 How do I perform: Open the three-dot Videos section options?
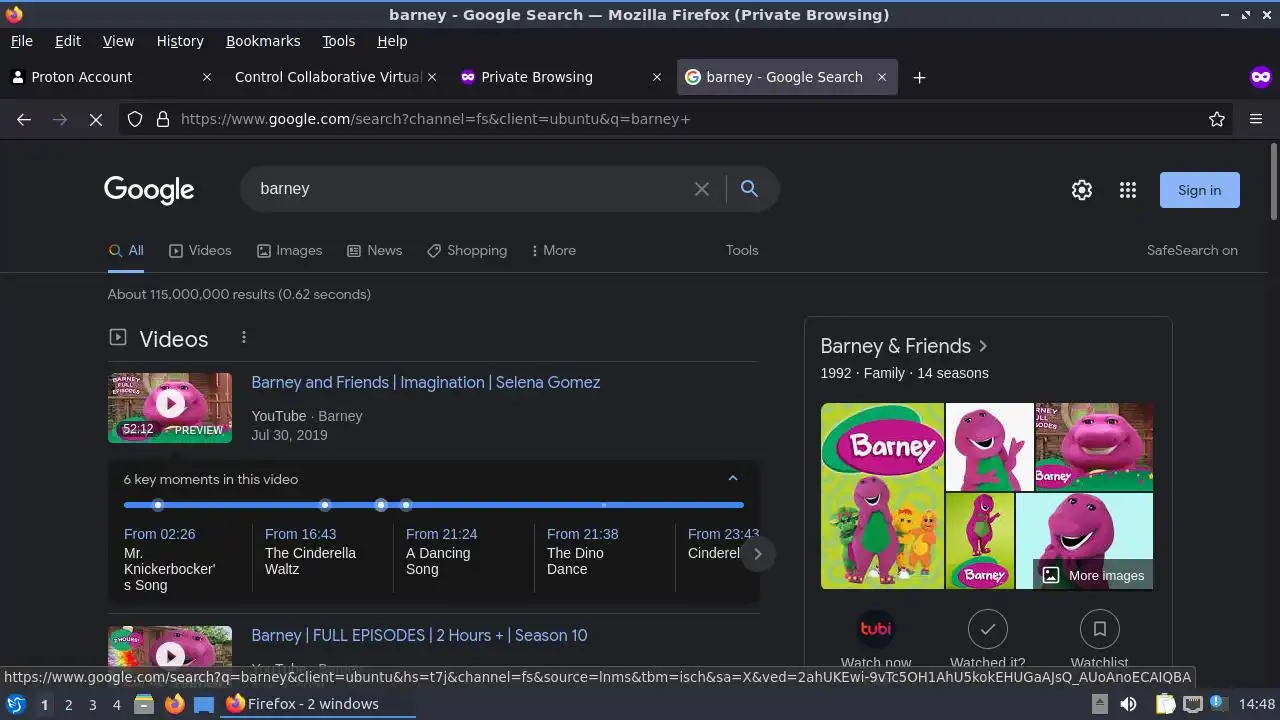243,338
